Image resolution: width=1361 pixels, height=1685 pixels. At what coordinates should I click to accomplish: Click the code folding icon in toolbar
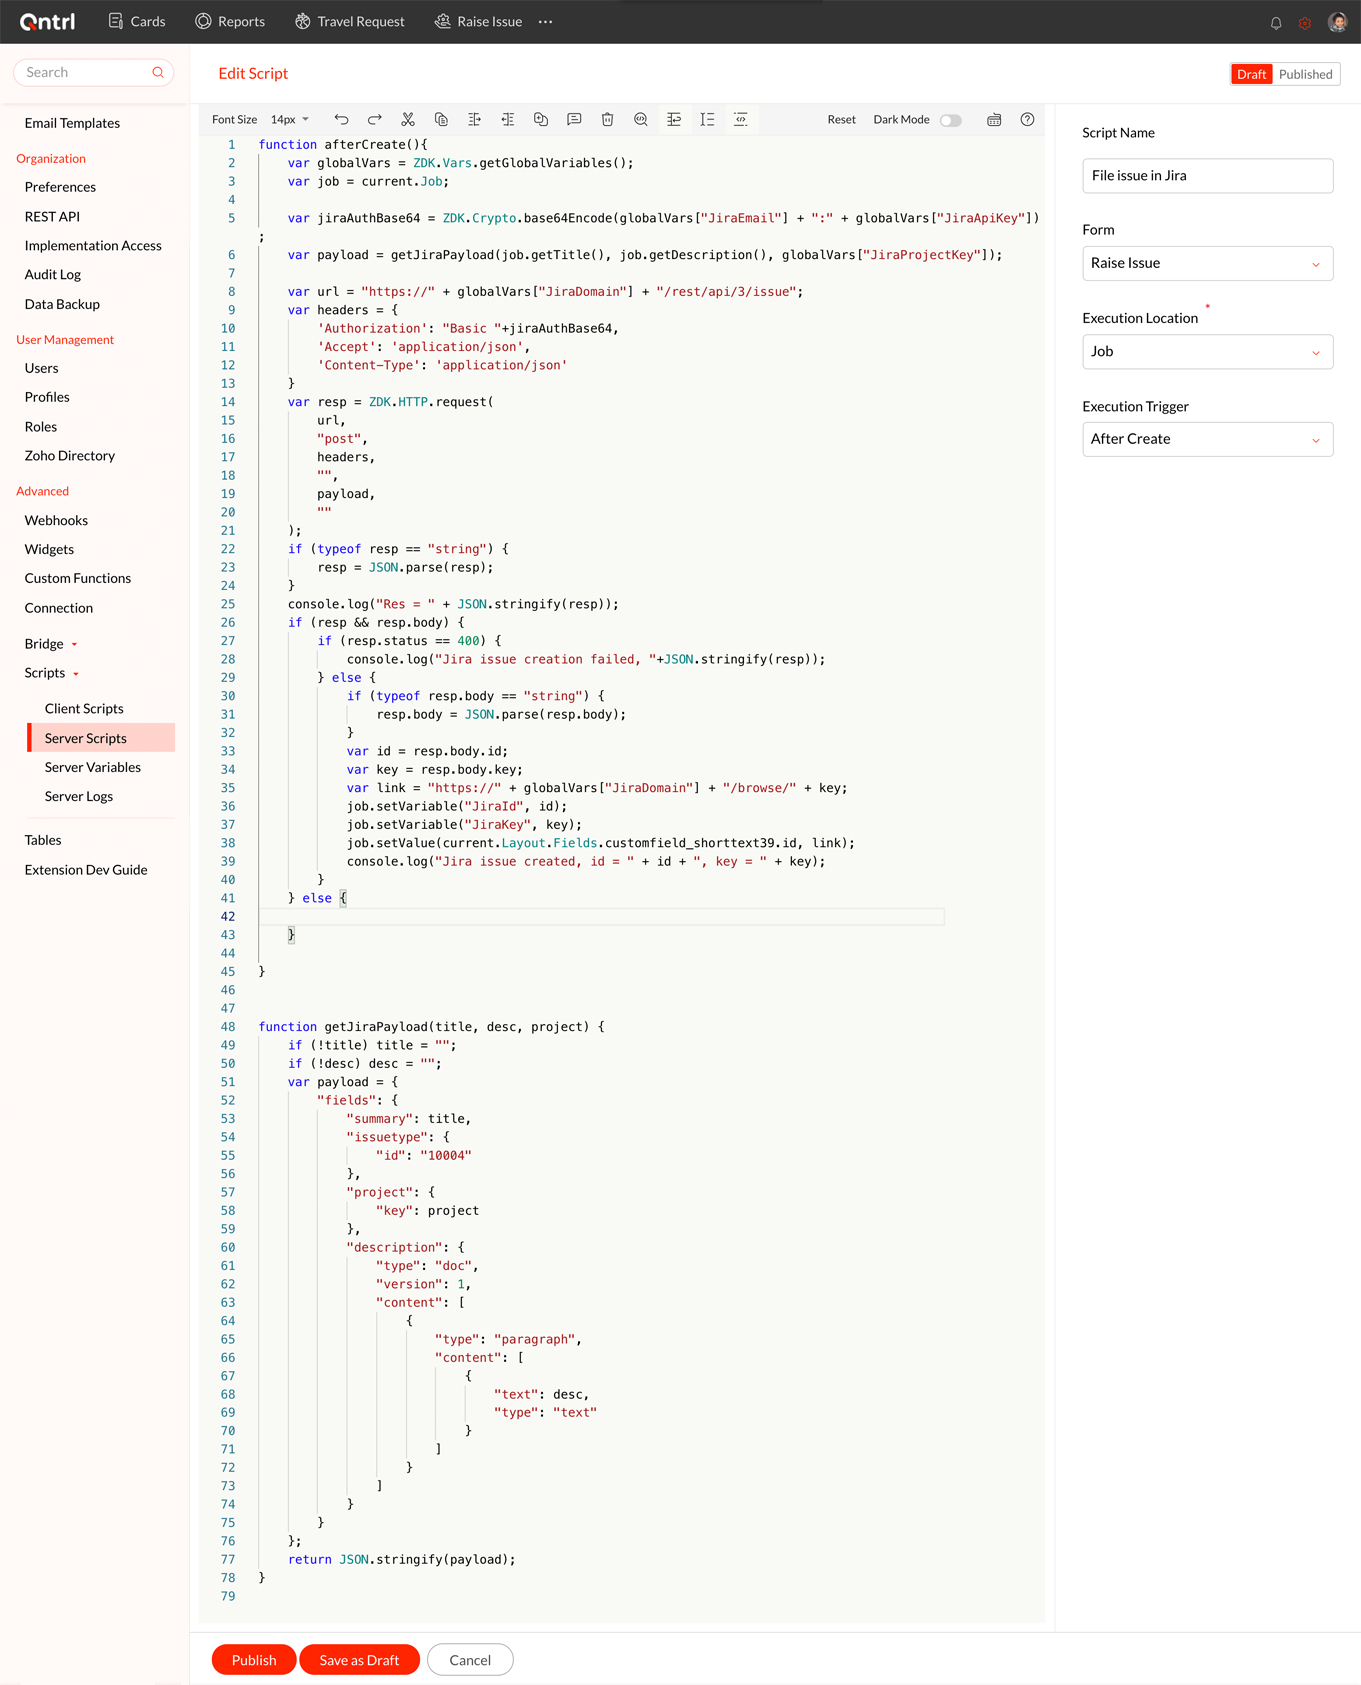click(741, 120)
